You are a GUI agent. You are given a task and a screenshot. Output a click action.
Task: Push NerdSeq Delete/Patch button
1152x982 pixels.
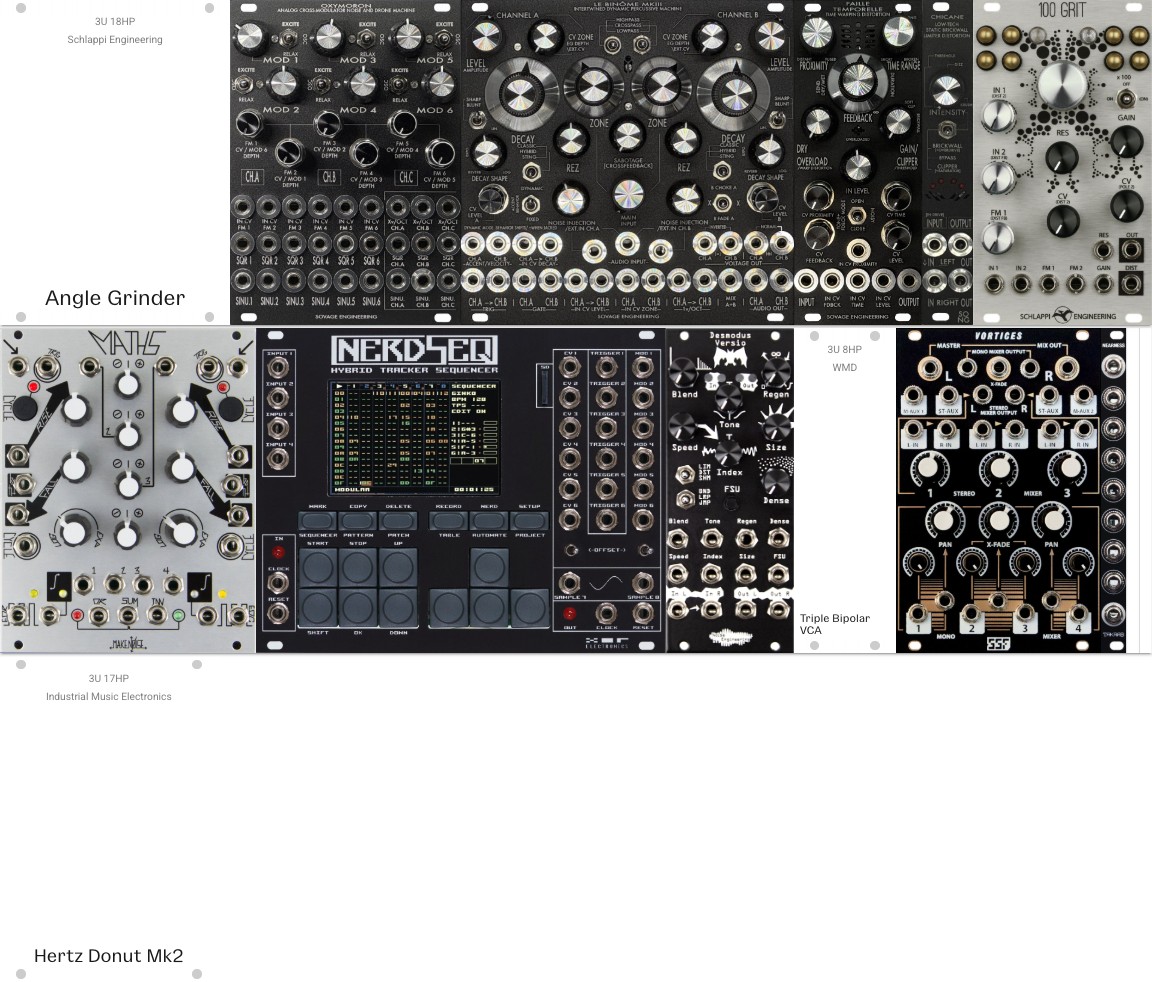398,521
